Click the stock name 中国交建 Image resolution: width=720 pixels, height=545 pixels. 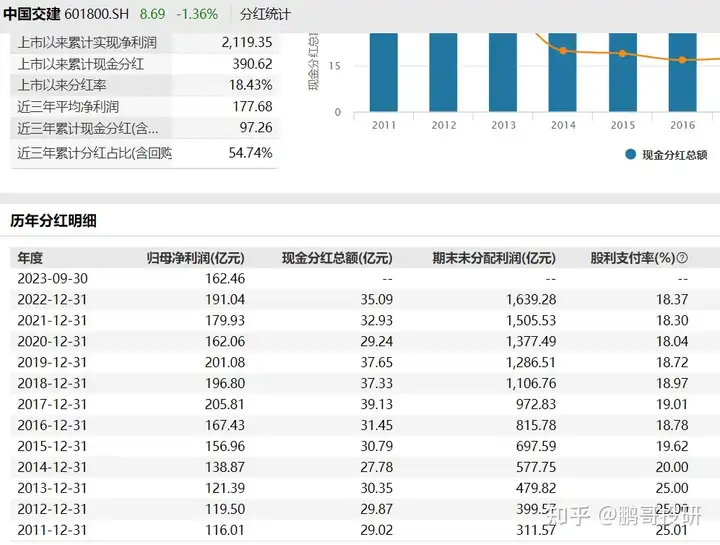[x=31, y=14]
